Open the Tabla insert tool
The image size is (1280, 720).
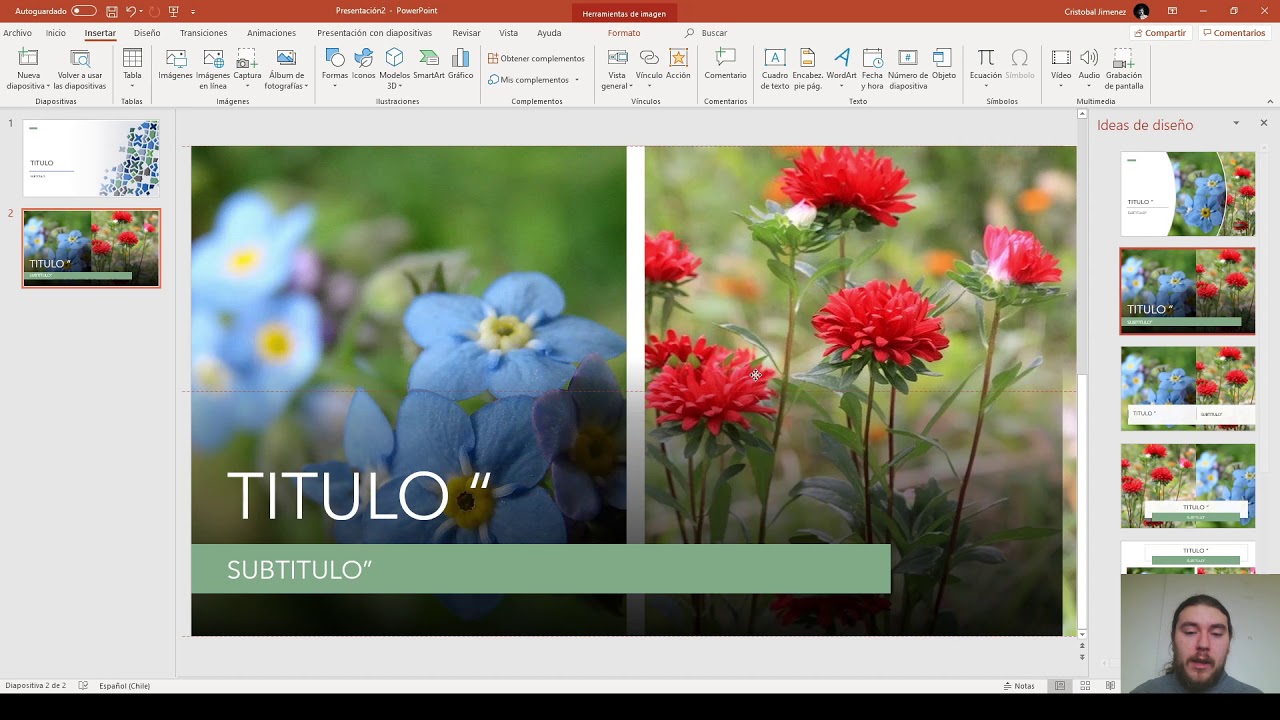[x=132, y=69]
